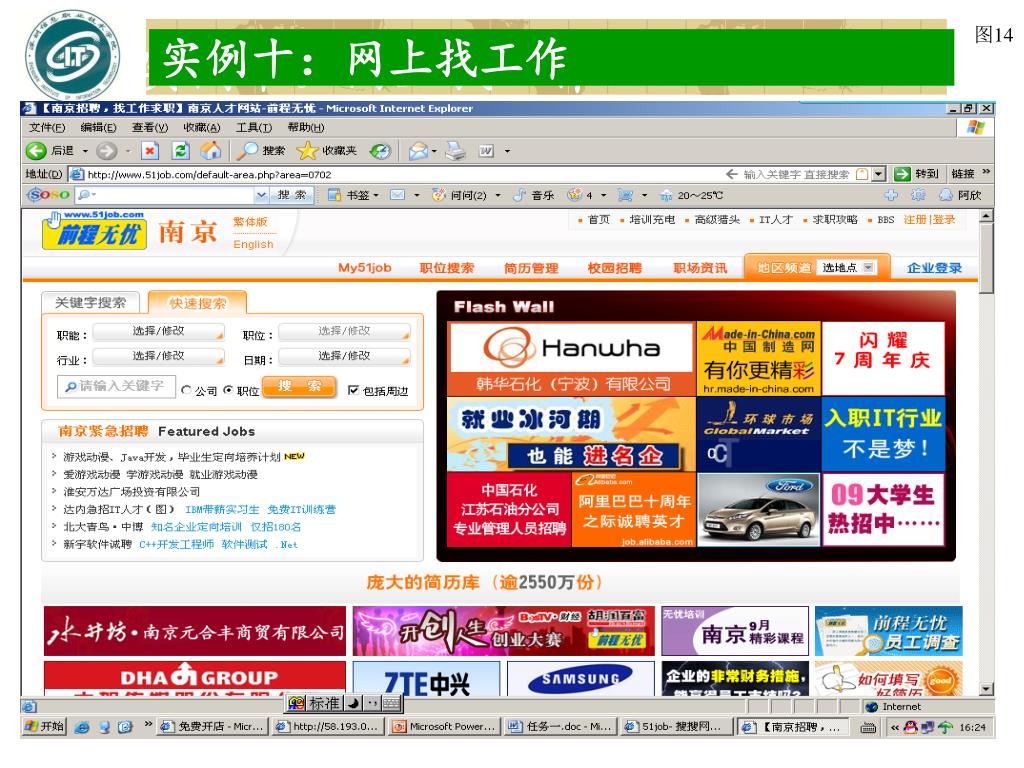The image size is (1024, 768).
Task: Click the SOSO logo on toolbar
Action: [48, 195]
